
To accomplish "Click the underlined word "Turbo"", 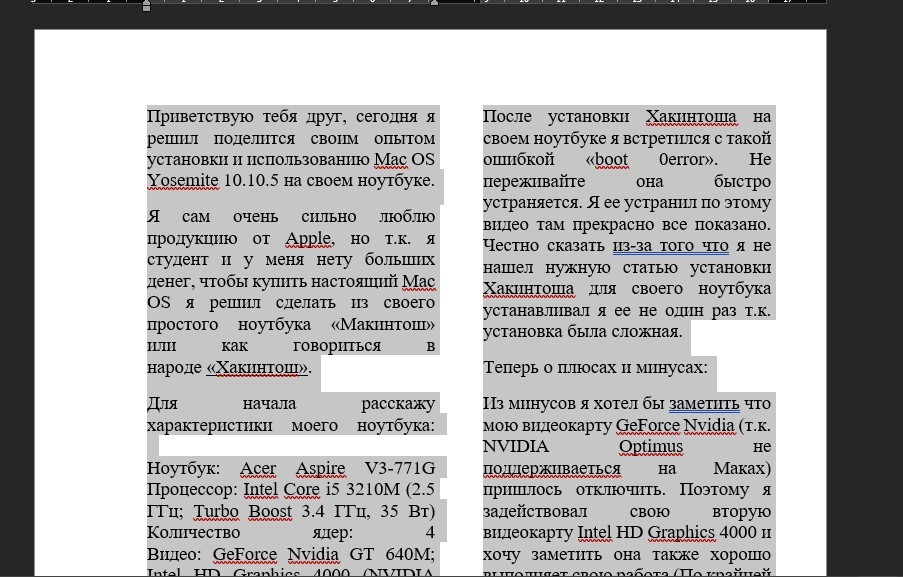I will click(x=216, y=511).
